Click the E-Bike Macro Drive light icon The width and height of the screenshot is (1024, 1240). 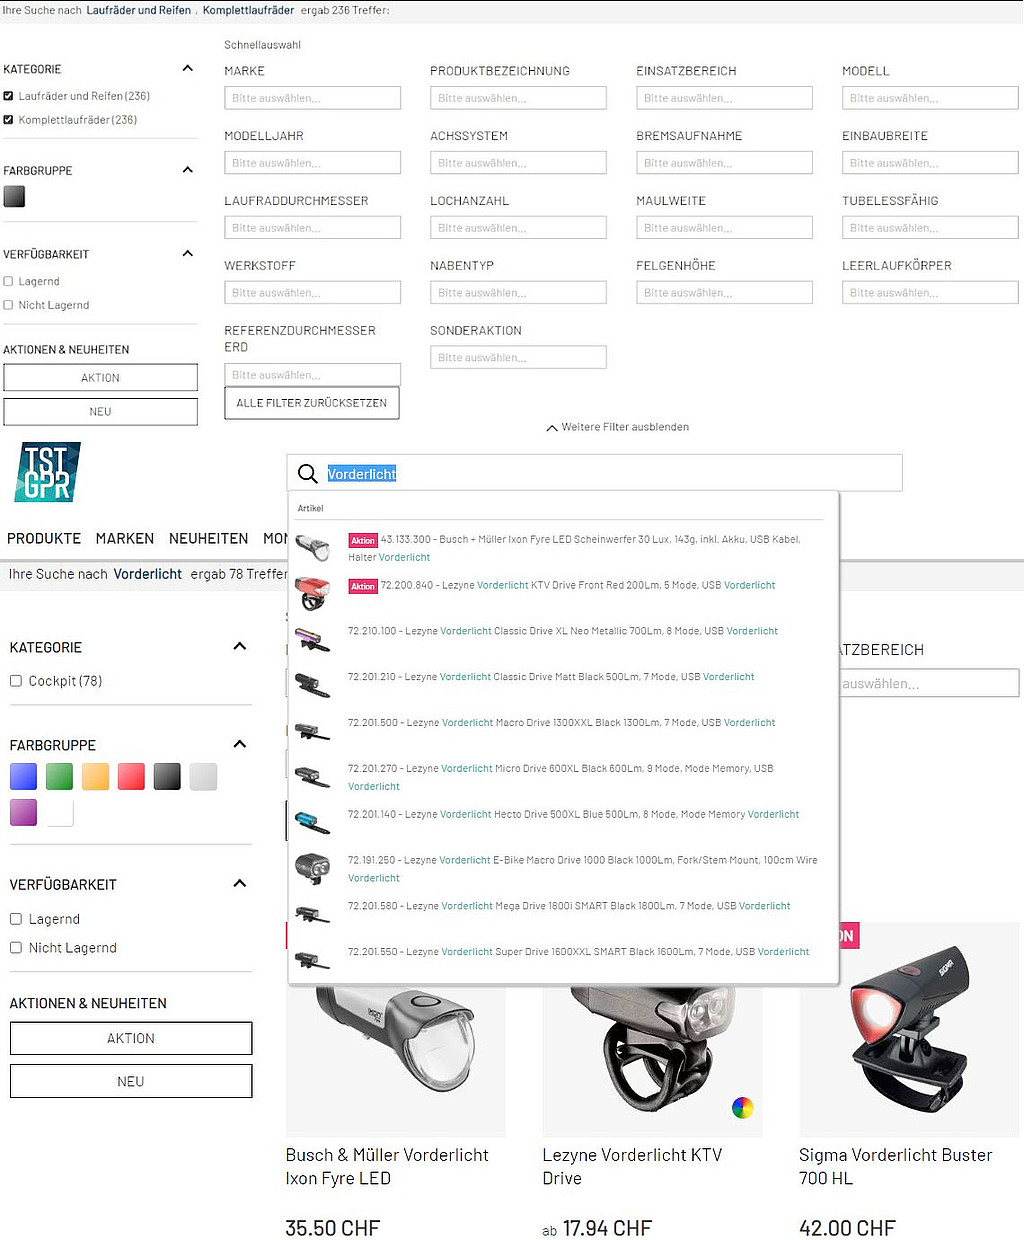(313, 867)
